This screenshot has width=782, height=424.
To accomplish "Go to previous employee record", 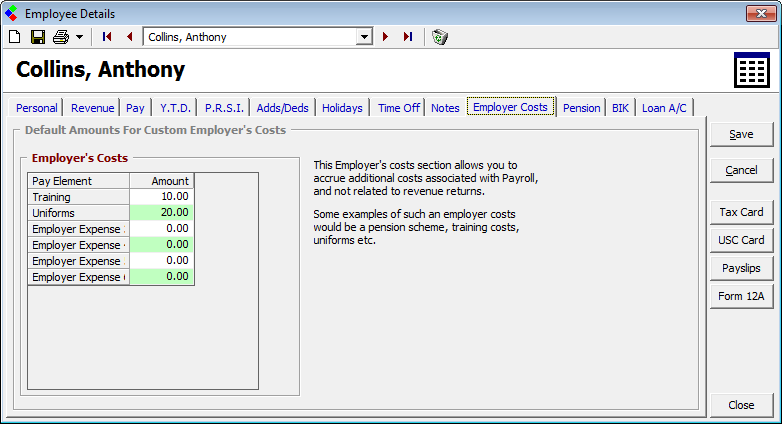I will (x=129, y=37).
